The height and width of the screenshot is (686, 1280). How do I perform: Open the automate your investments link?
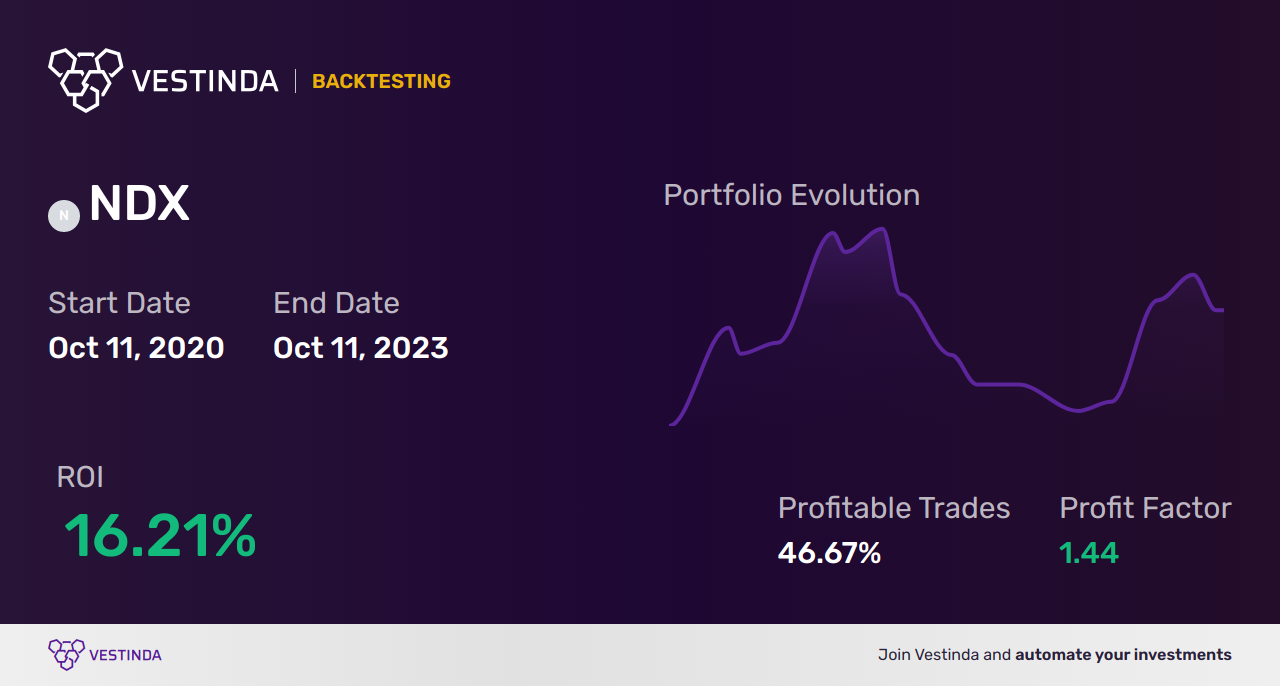point(1123,655)
